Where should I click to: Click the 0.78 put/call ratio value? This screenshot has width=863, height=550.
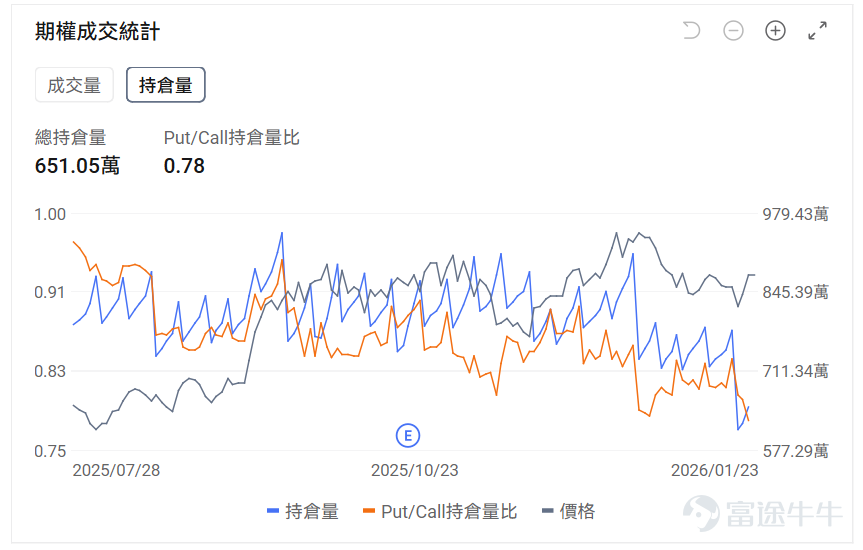(184, 166)
